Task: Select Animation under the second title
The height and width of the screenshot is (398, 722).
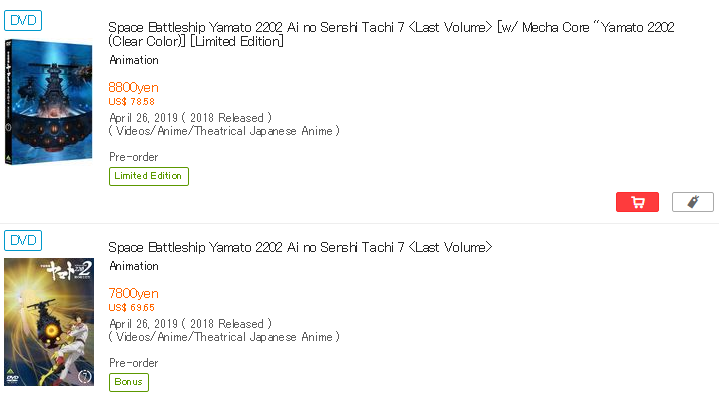Action: click(x=134, y=266)
